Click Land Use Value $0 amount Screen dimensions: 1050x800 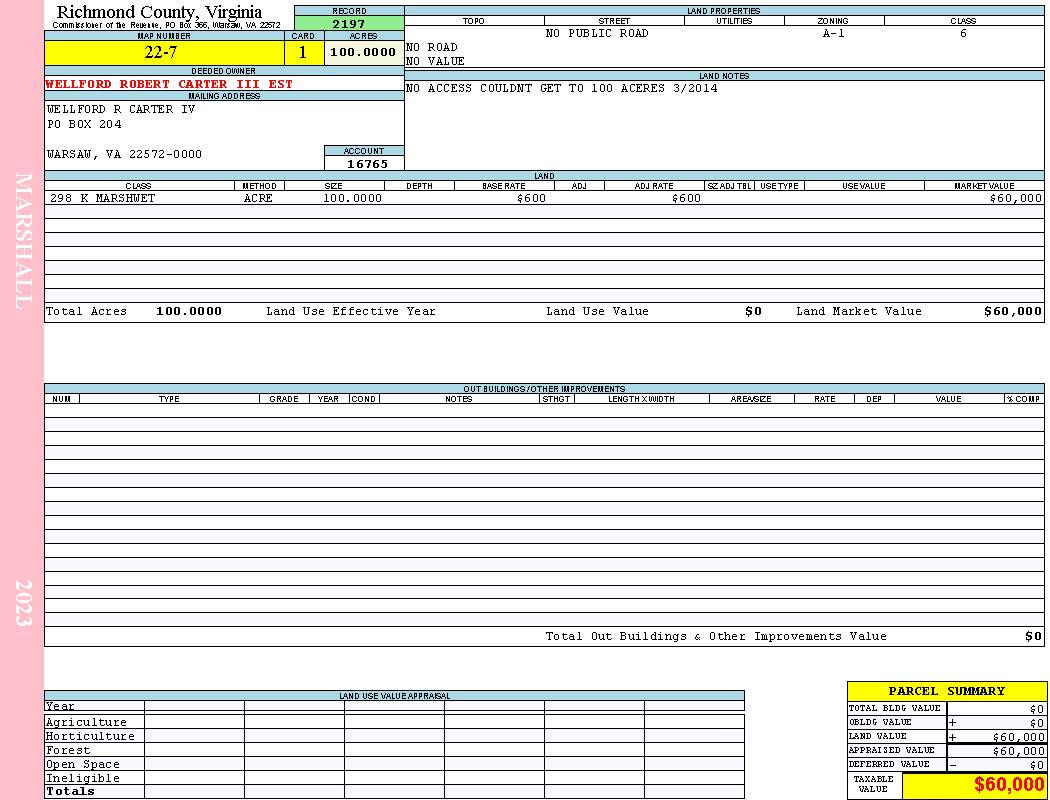pos(753,311)
